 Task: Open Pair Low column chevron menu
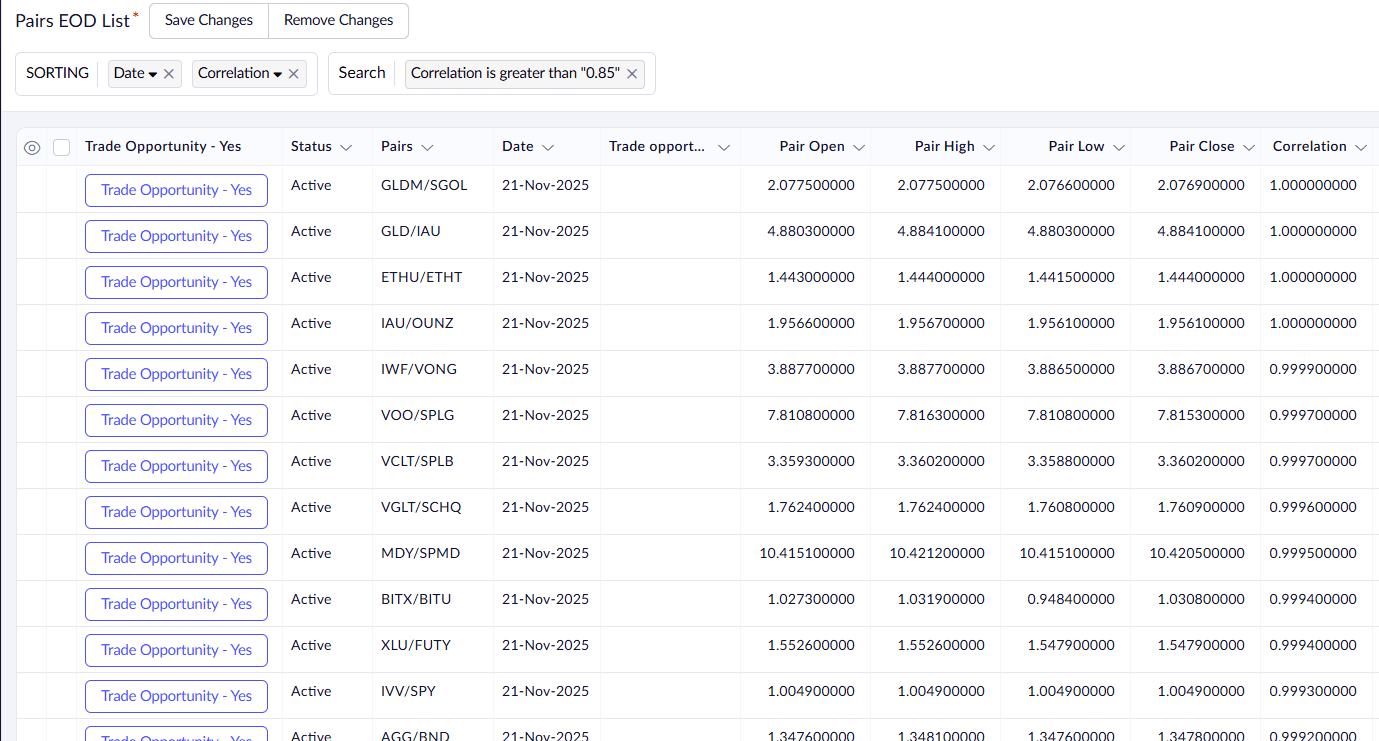pyautogui.click(x=1119, y=147)
